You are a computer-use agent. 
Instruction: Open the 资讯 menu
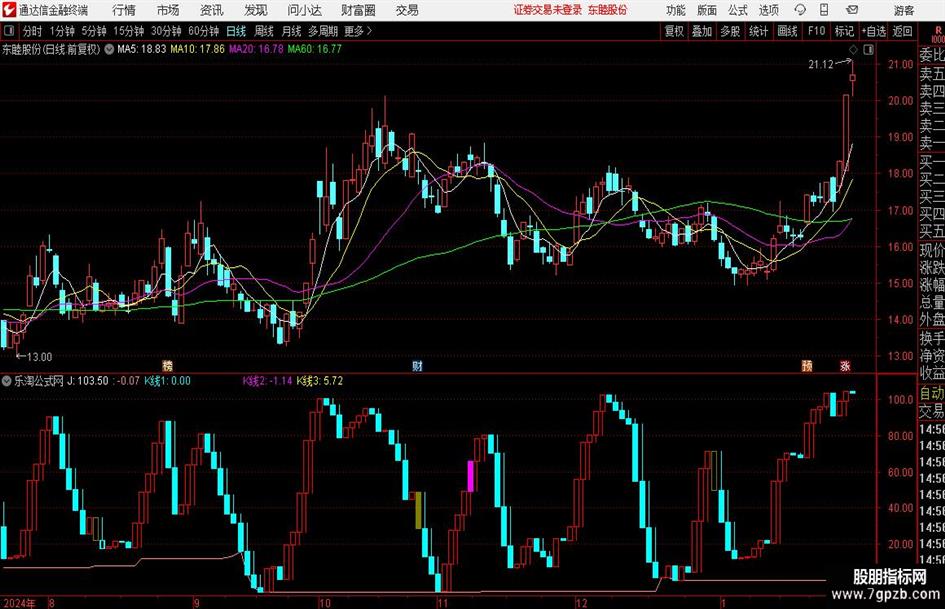coord(212,10)
